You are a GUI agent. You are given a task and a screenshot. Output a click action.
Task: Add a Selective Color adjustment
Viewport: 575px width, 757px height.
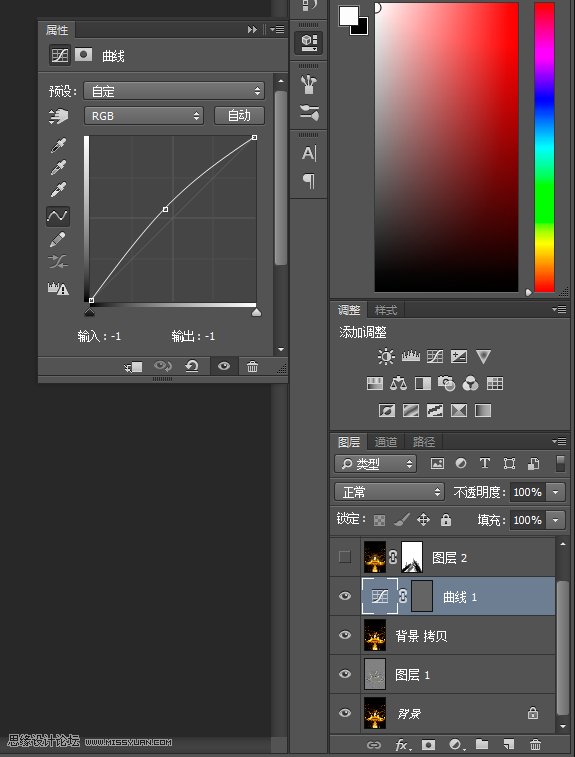(x=459, y=411)
